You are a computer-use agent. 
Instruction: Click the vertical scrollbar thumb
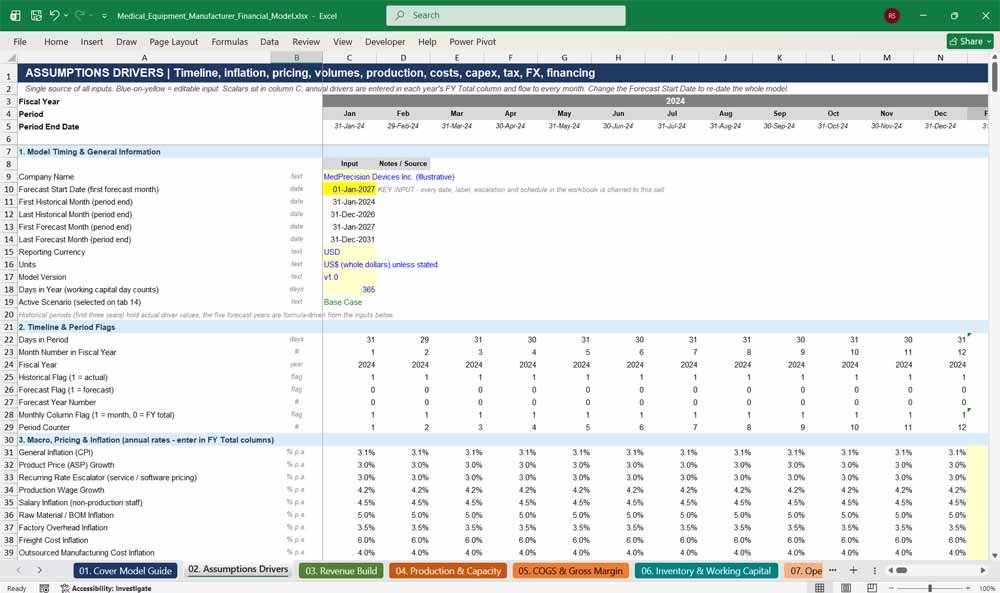994,78
